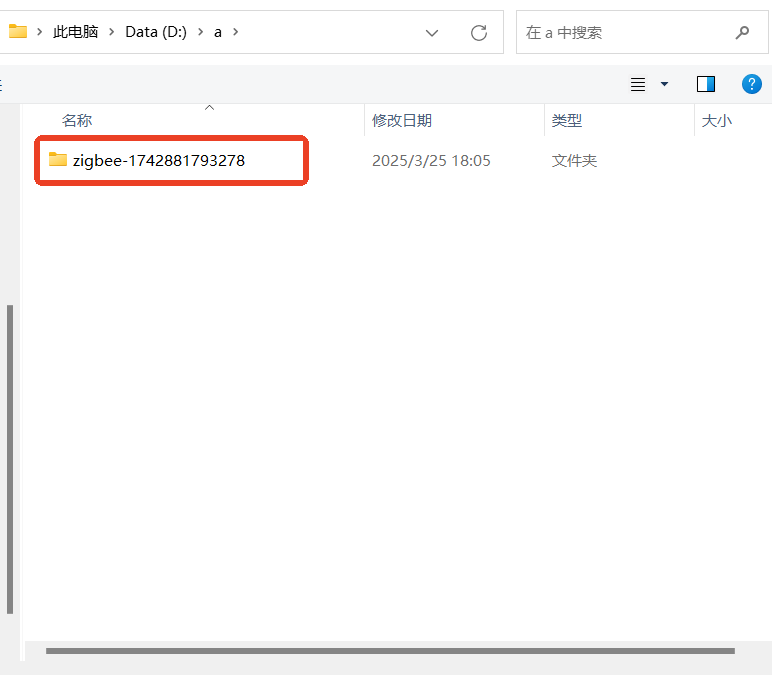Select the zigbee-1742881793278 file name text

pos(159,161)
